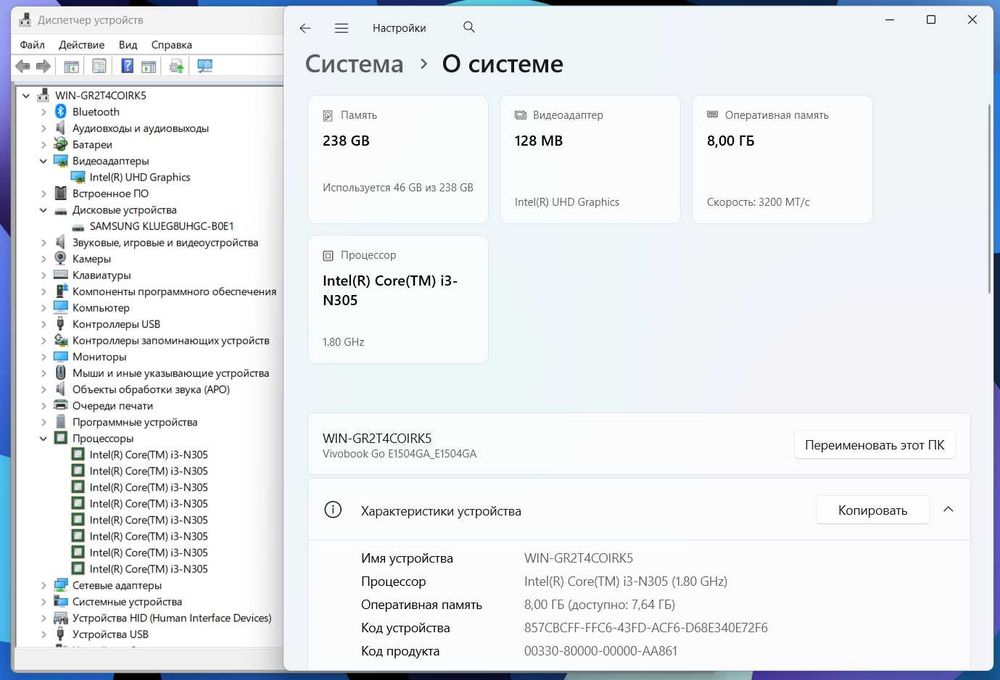Select the Контроллеры USB plug icon
Viewport: 1000px width, 680px height.
coord(61,324)
